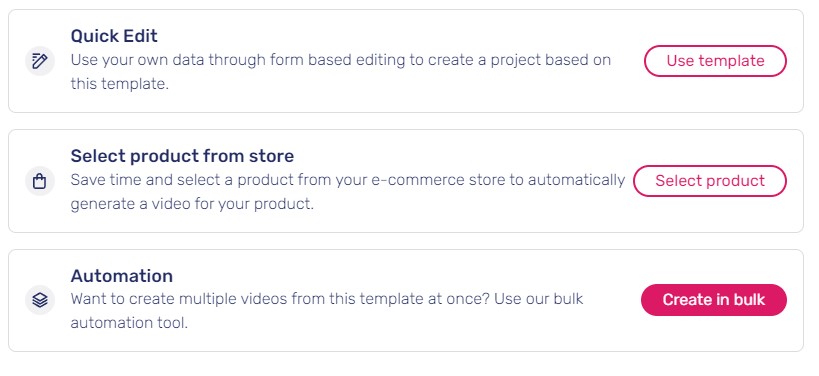Image resolution: width=819 pixels, height=376 pixels.
Task: Click the shopping bag store icon
Action: (40, 181)
